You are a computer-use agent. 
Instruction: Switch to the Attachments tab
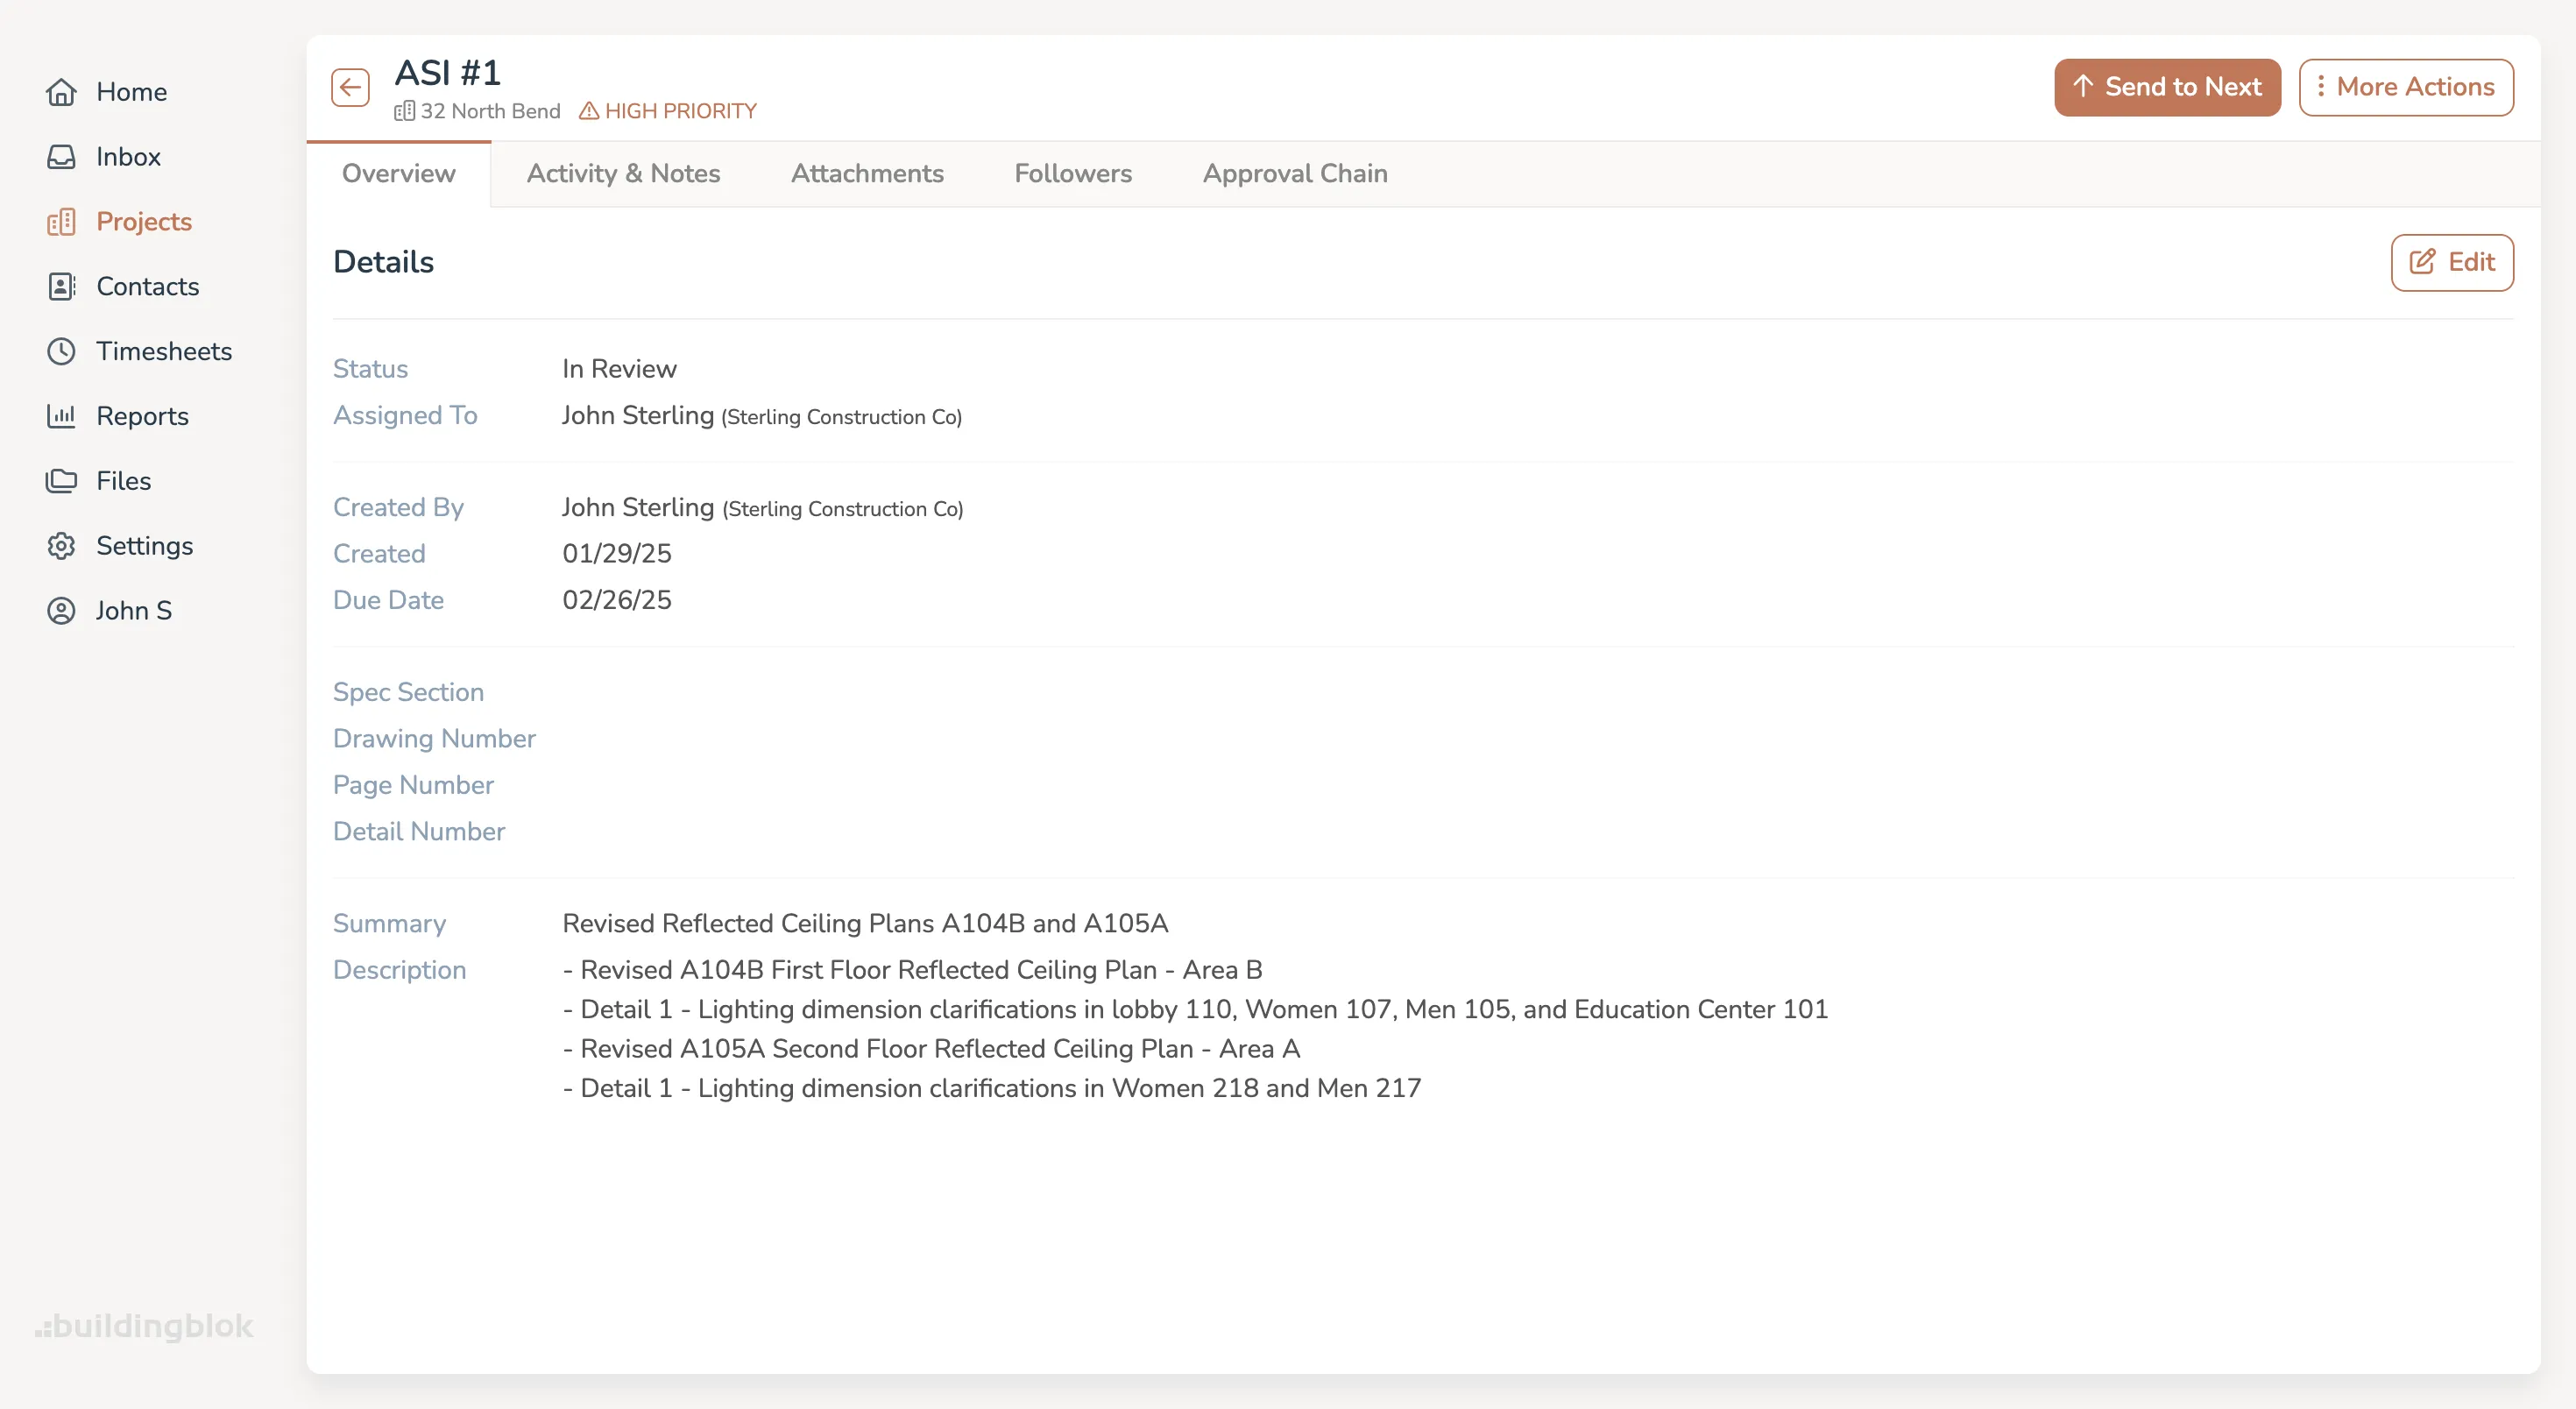click(x=867, y=173)
